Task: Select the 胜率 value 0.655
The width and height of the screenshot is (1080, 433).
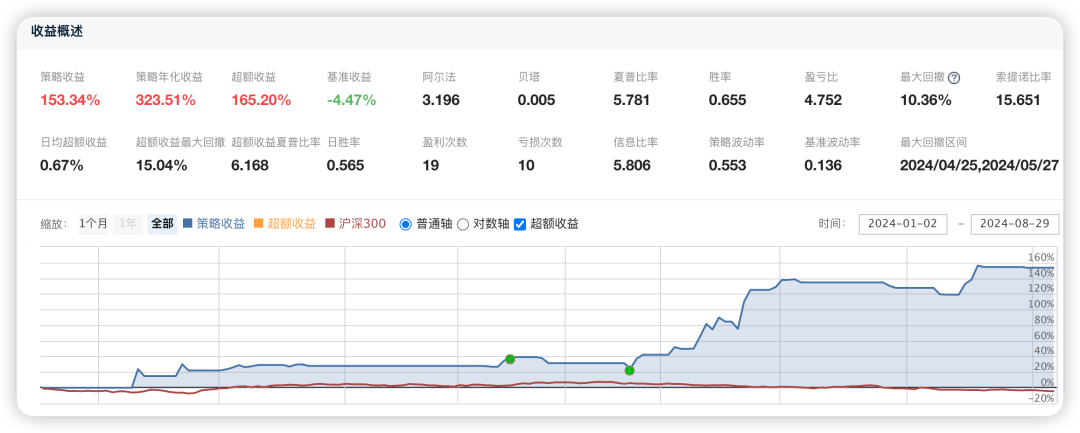Action: coord(727,100)
